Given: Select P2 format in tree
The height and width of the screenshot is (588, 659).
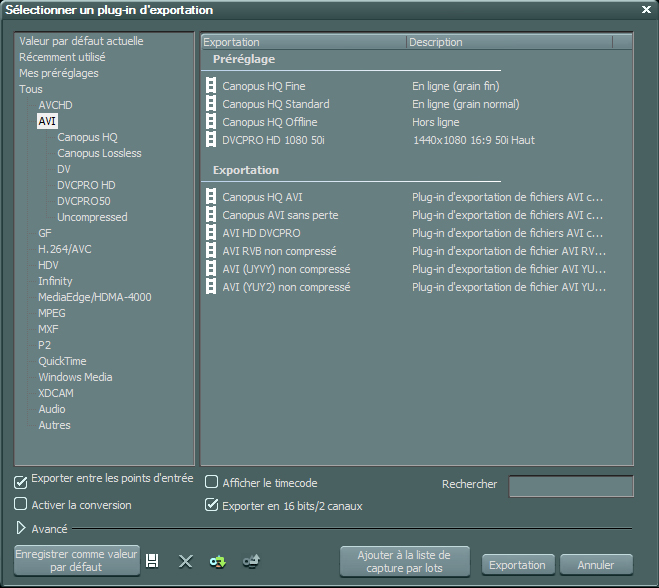Looking at the screenshot, I should pyautogui.click(x=45, y=345).
